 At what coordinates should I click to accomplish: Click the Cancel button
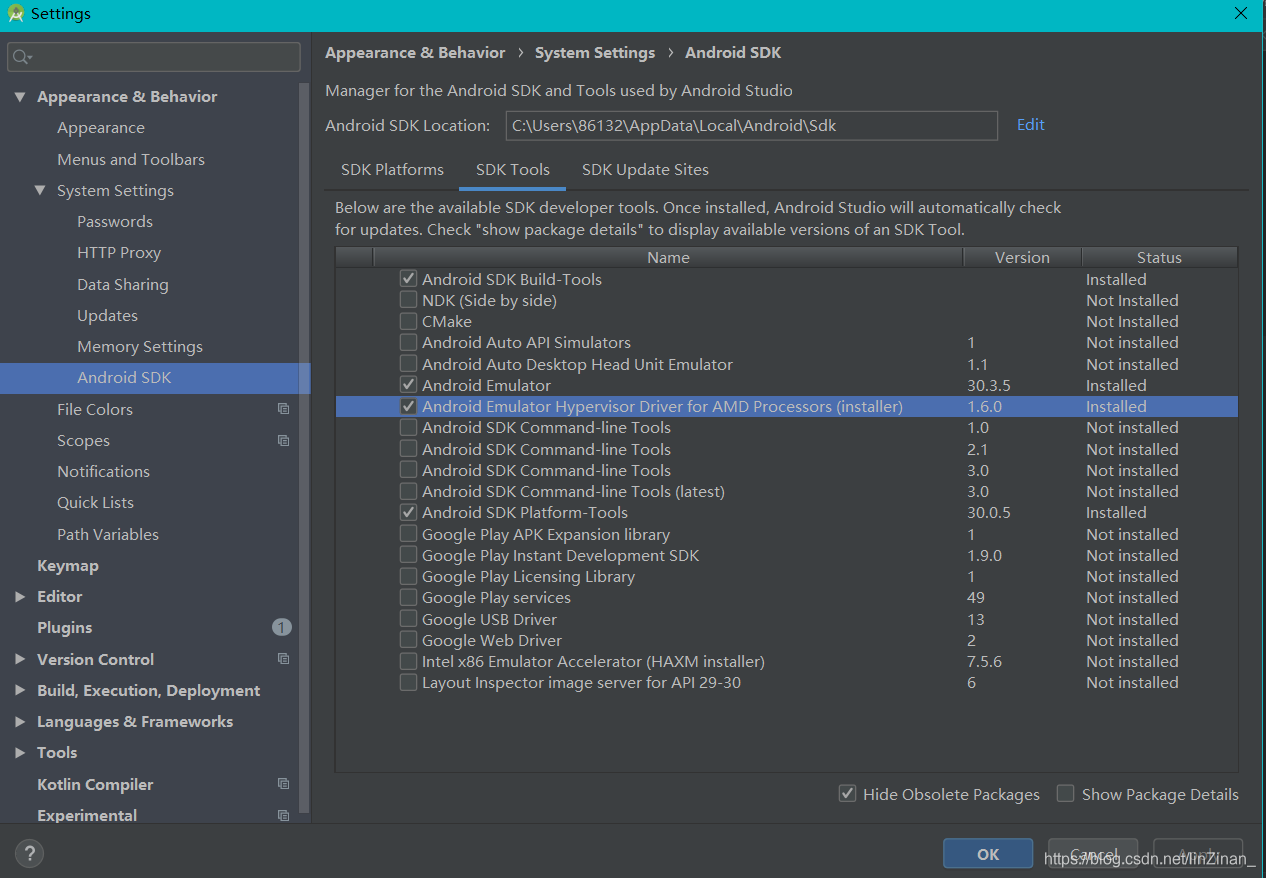pyautogui.click(x=1093, y=854)
